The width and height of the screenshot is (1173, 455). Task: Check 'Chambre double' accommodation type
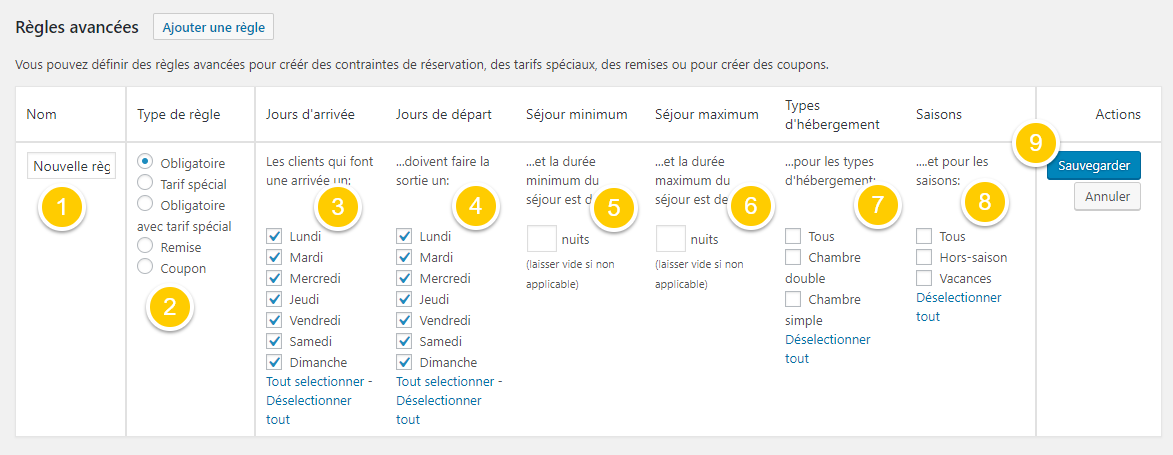(793, 258)
